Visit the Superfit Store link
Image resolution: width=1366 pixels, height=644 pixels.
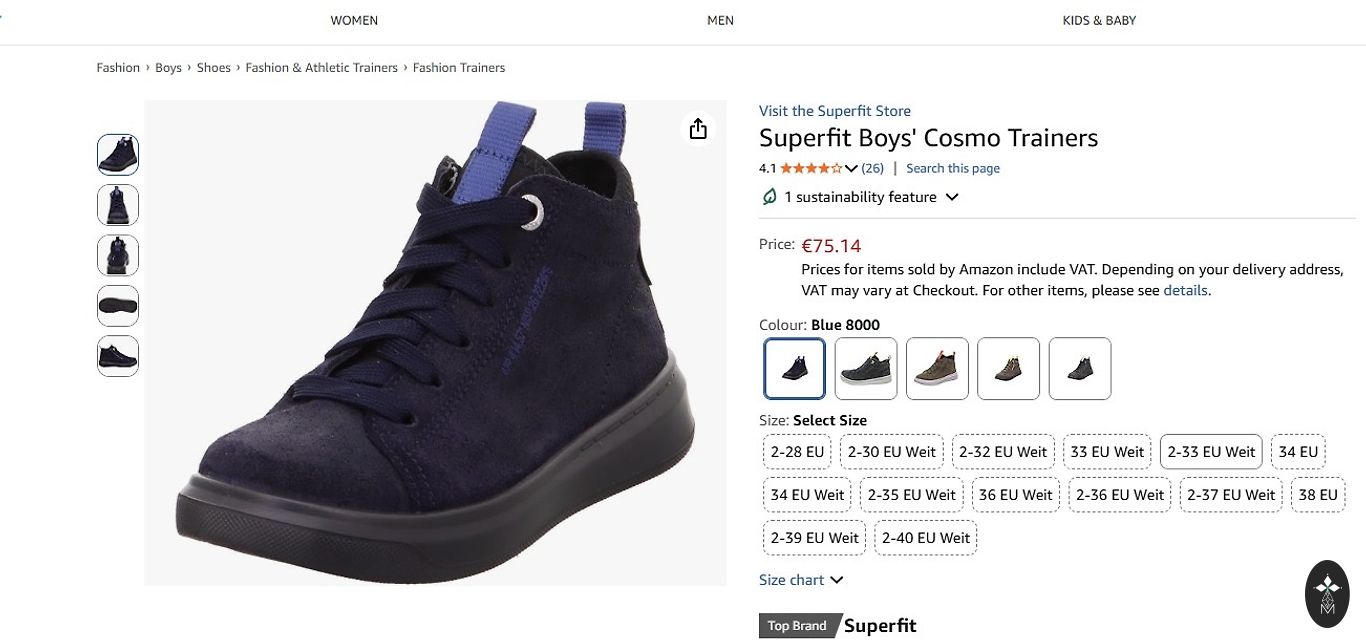[834, 111]
